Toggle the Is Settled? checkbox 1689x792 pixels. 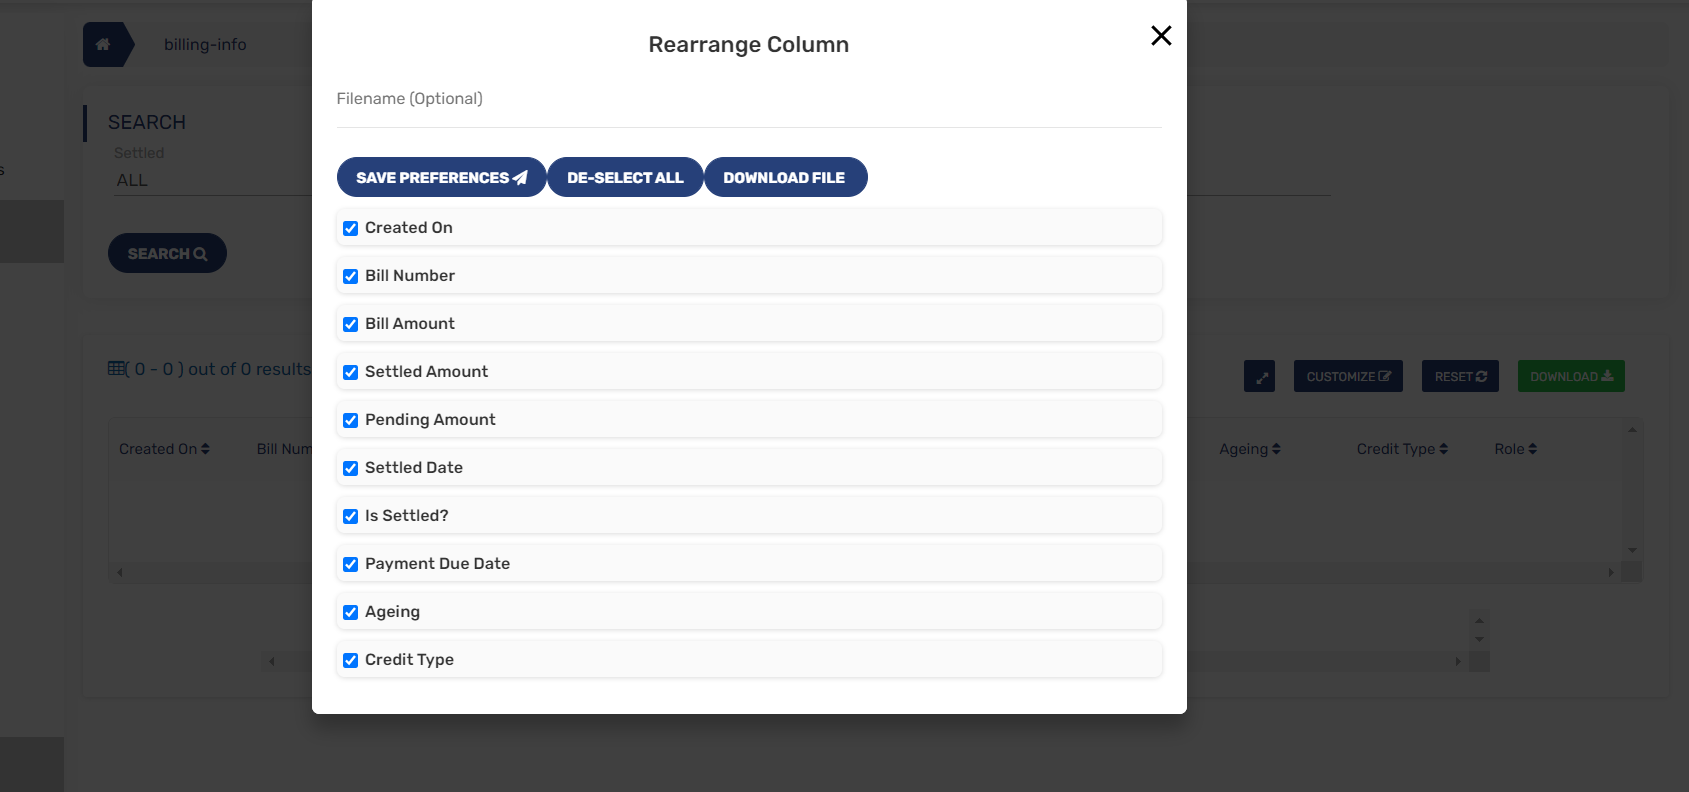pyautogui.click(x=351, y=516)
